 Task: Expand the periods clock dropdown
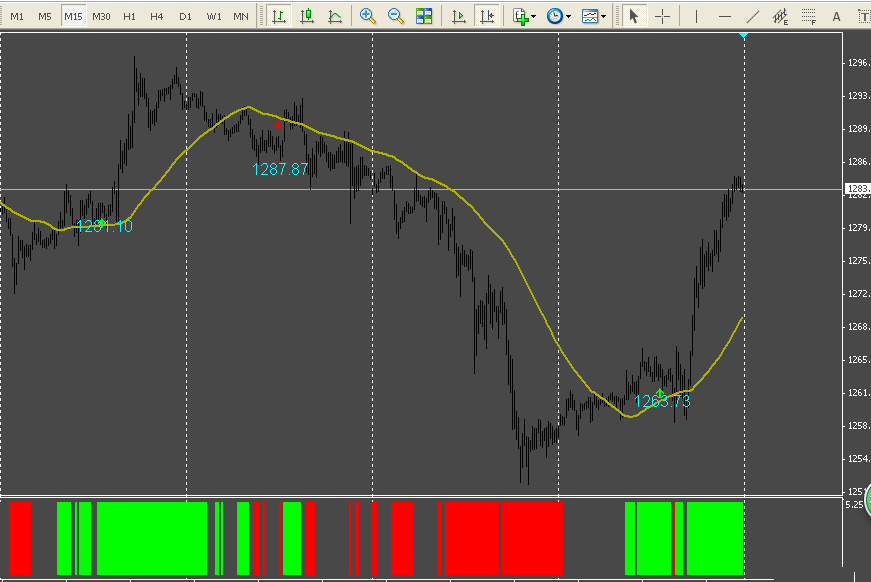559,16
